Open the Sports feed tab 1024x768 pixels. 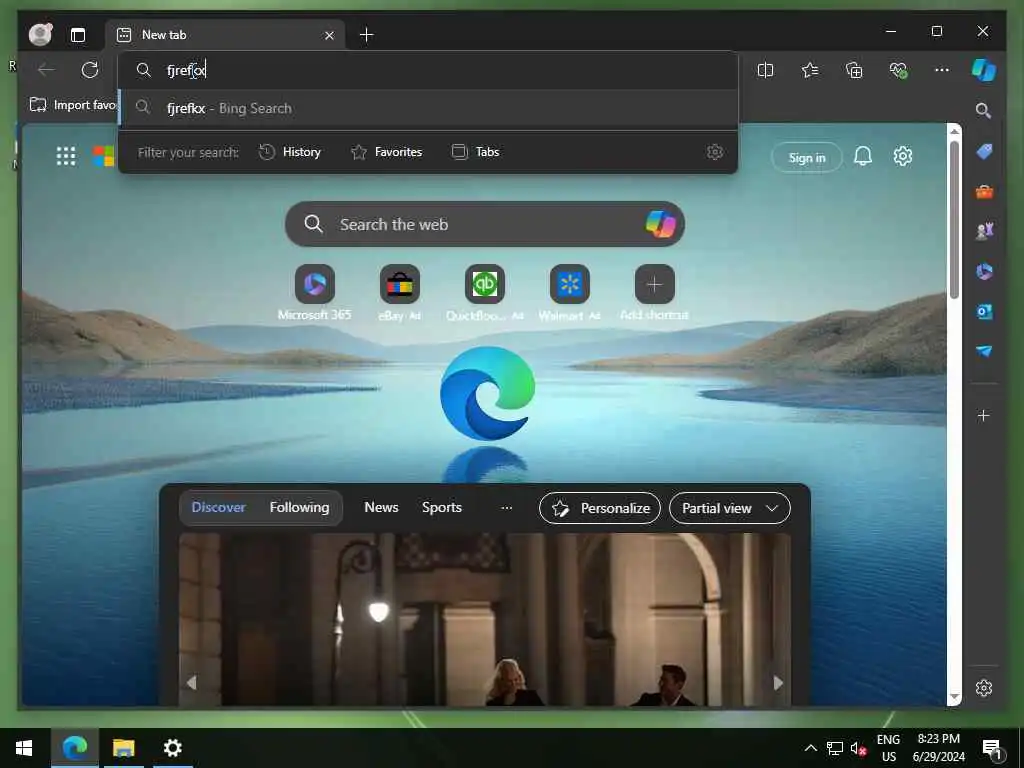pyautogui.click(x=441, y=507)
